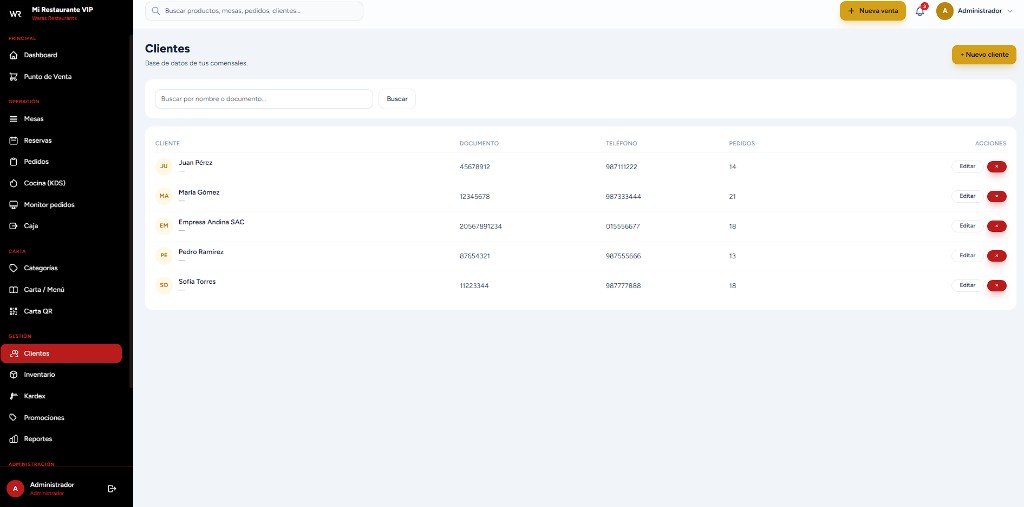This screenshot has width=1024, height=507.
Task: Click the Administrador avatar in top bar
Action: pyautogui.click(x=944, y=11)
